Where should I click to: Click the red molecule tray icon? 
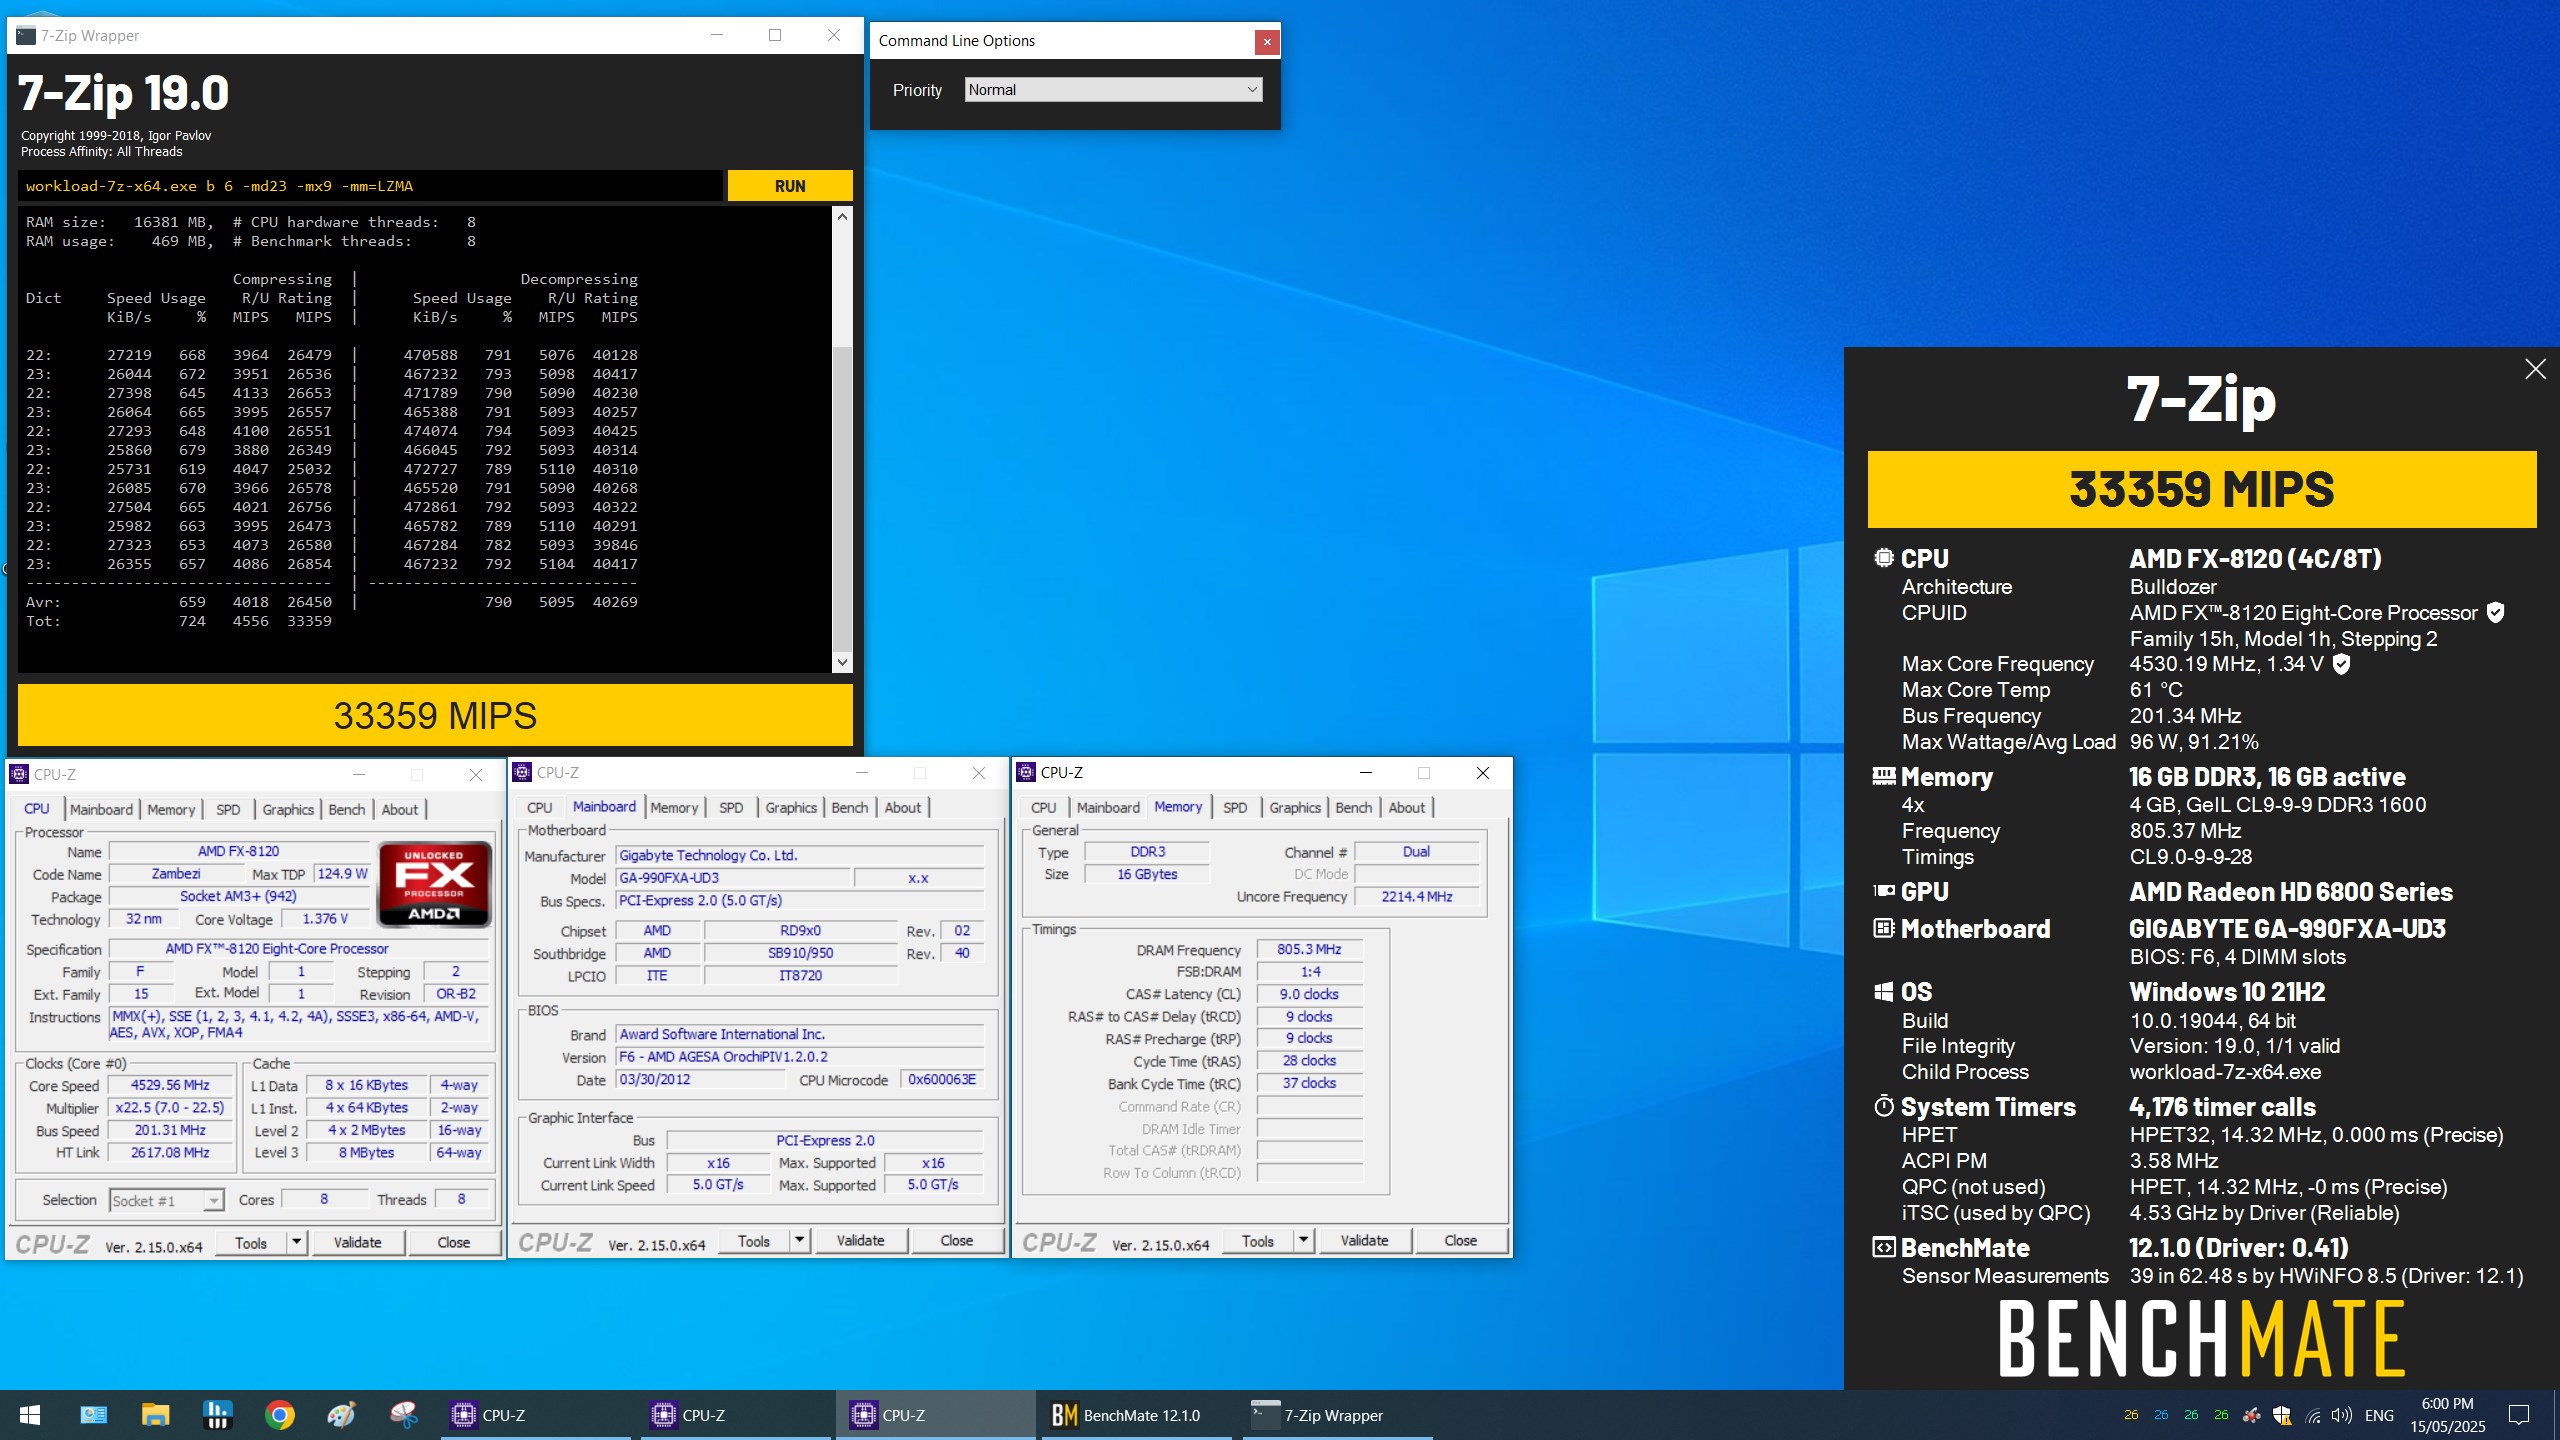[2251, 1415]
